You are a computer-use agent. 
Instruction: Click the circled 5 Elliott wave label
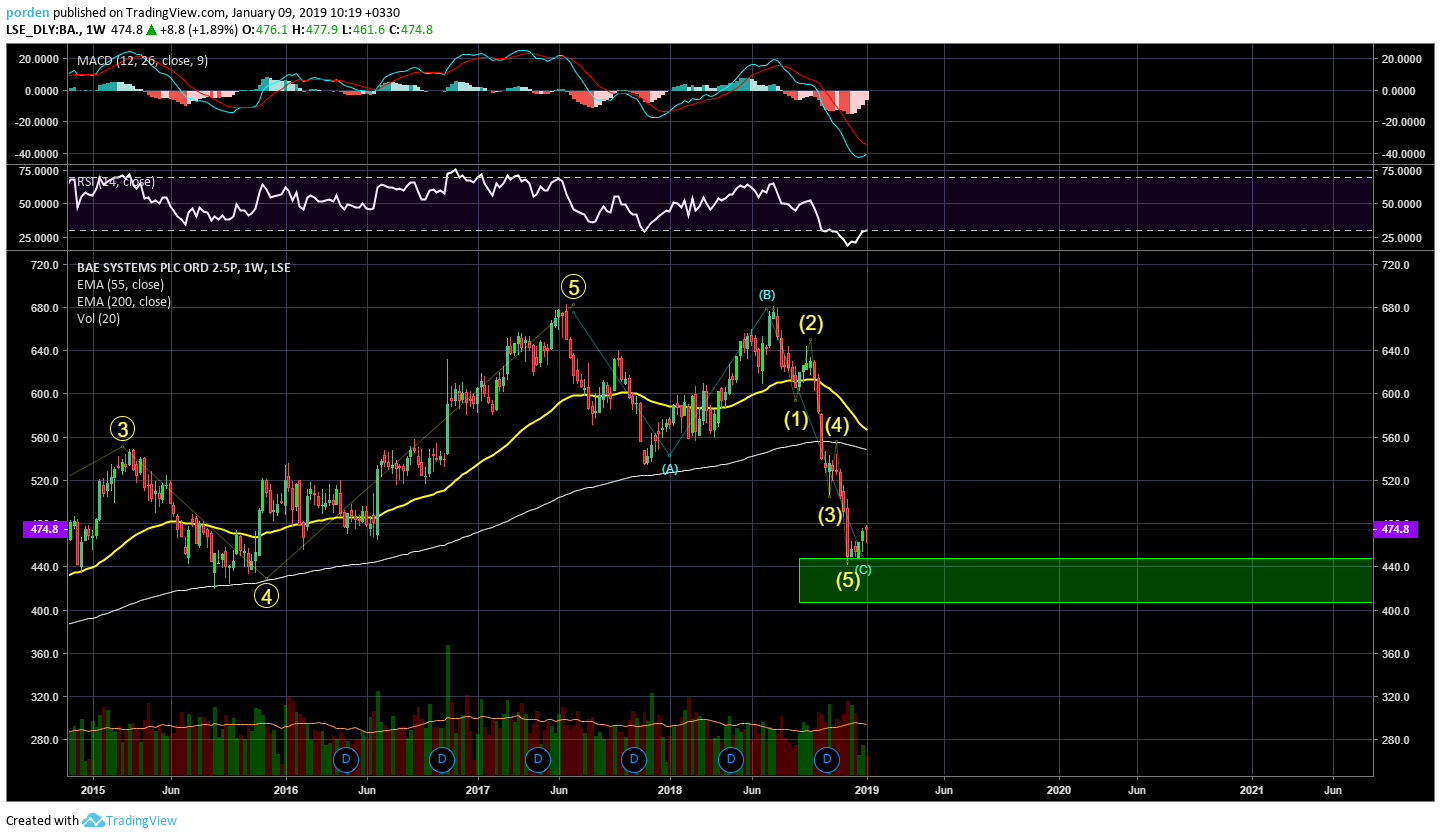tap(573, 288)
